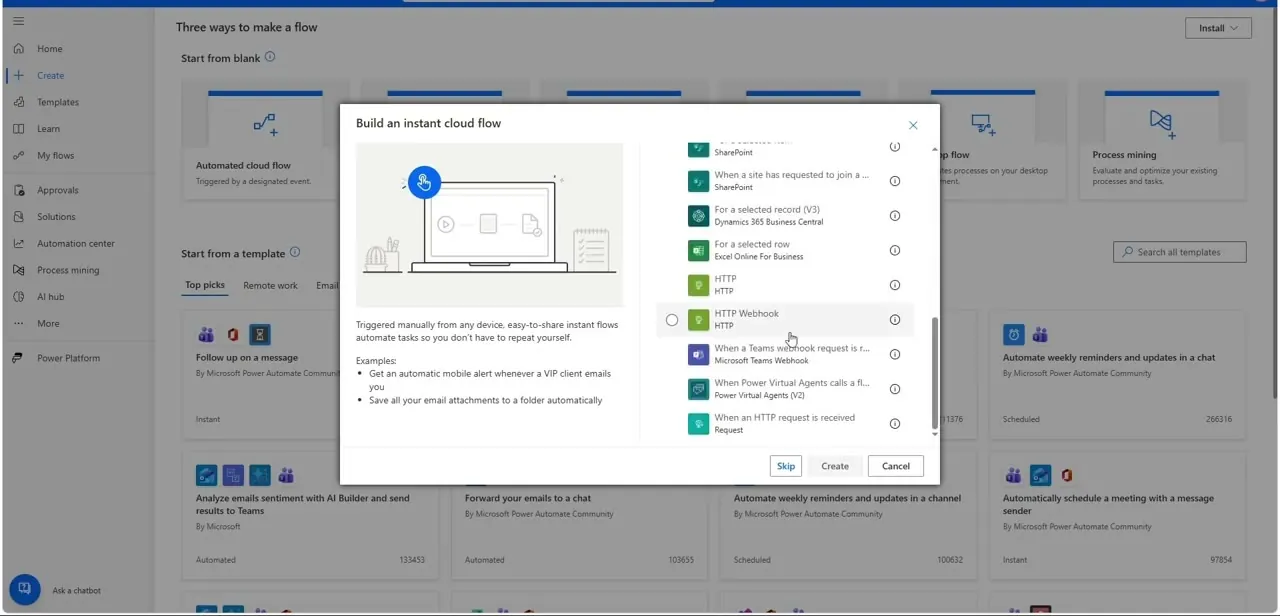Click the Cancel button
1280x616 pixels.
896,466
